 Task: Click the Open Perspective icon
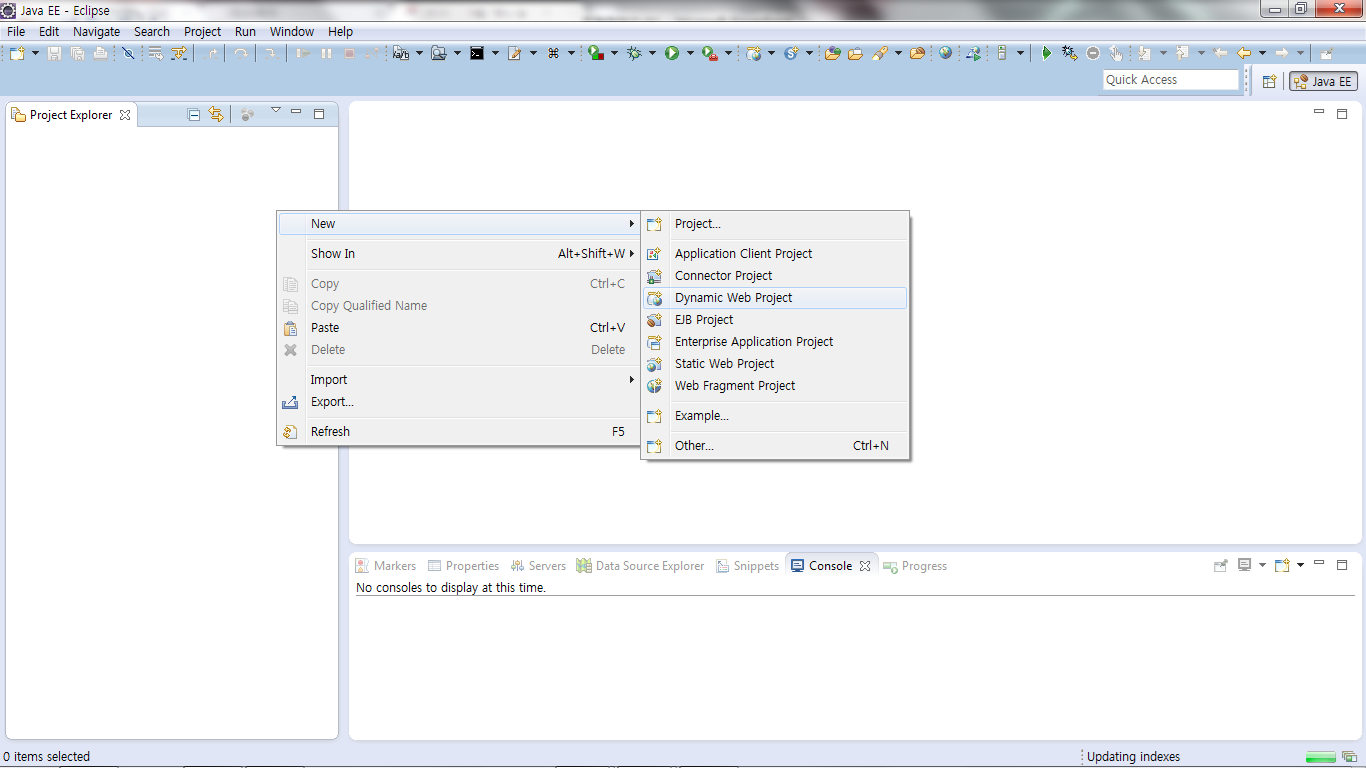(1269, 82)
